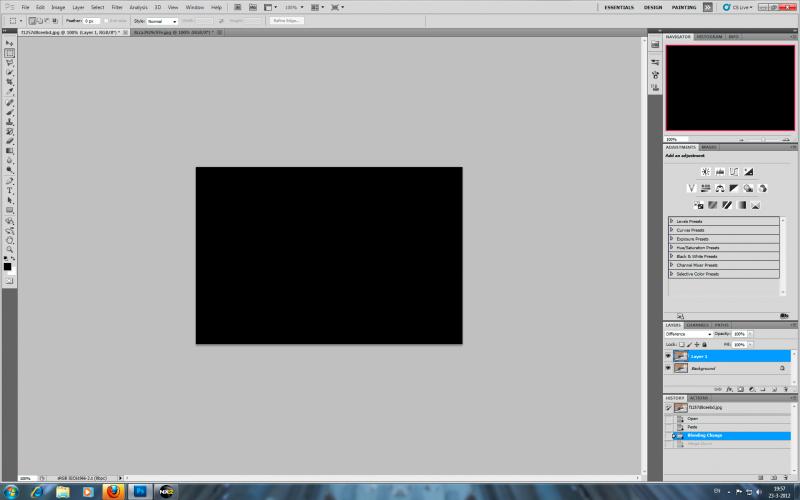Select the Zoom tool in toolbox
The image size is (800, 500).
click(x=10, y=249)
